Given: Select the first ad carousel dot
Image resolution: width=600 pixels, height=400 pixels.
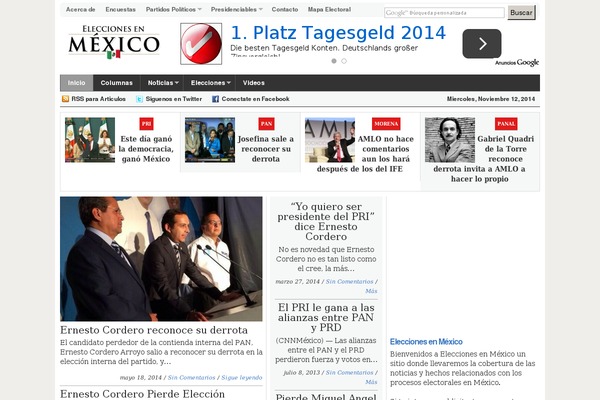Looking at the screenshot, I should coord(334,61).
